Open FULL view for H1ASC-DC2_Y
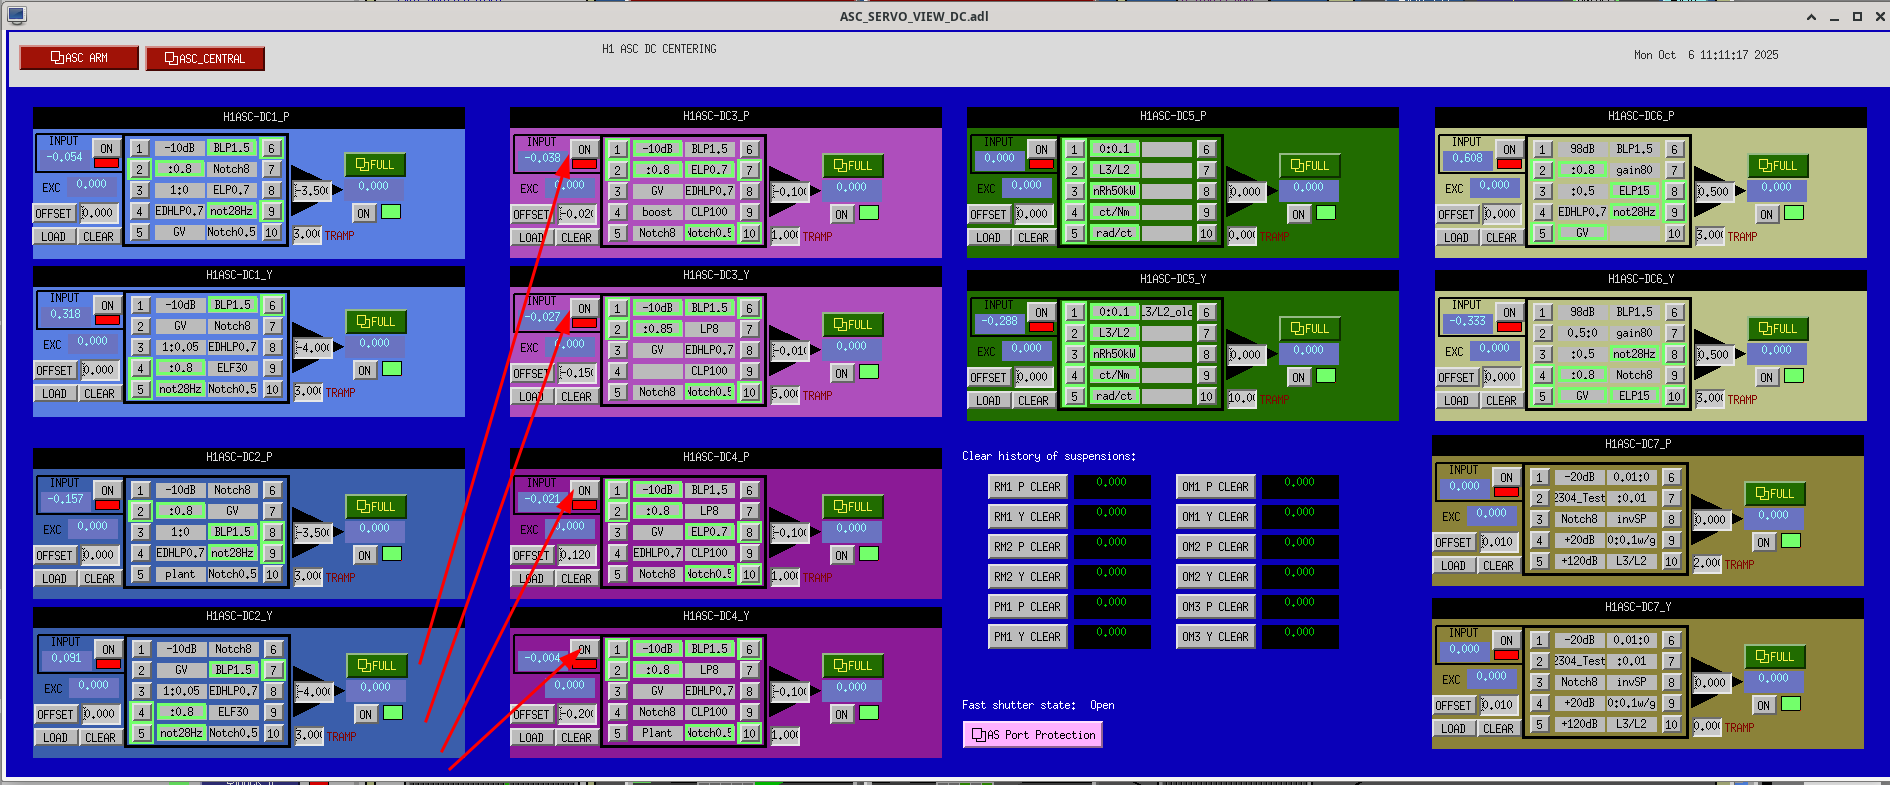The height and width of the screenshot is (785, 1890). tap(376, 666)
